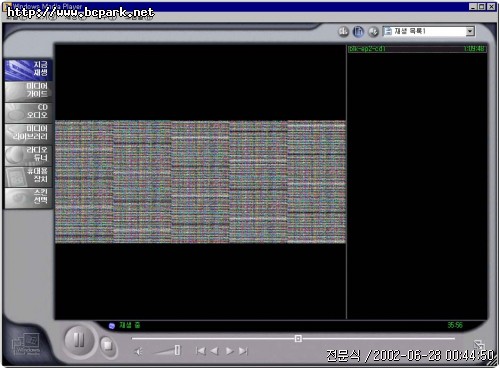Click the 재생 중 status text
Viewport: 500px width, 368px height.
130,325
